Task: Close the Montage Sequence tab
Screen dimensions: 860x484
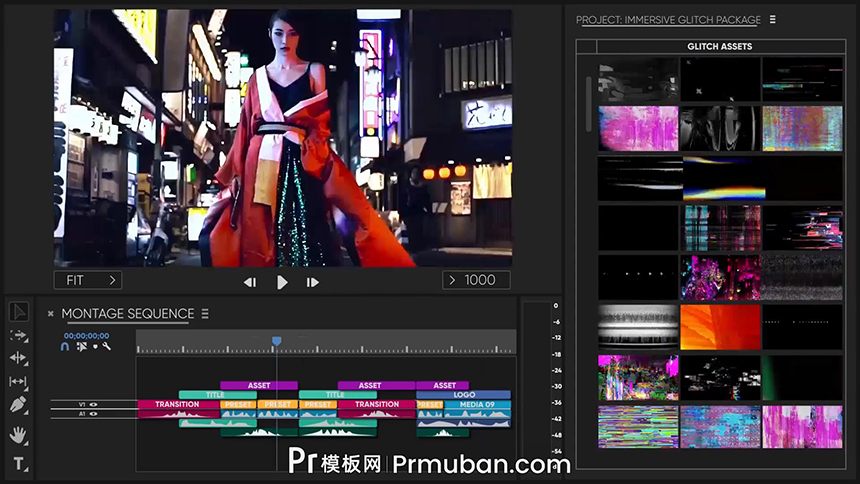Action: pyautogui.click(x=50, y=314)
